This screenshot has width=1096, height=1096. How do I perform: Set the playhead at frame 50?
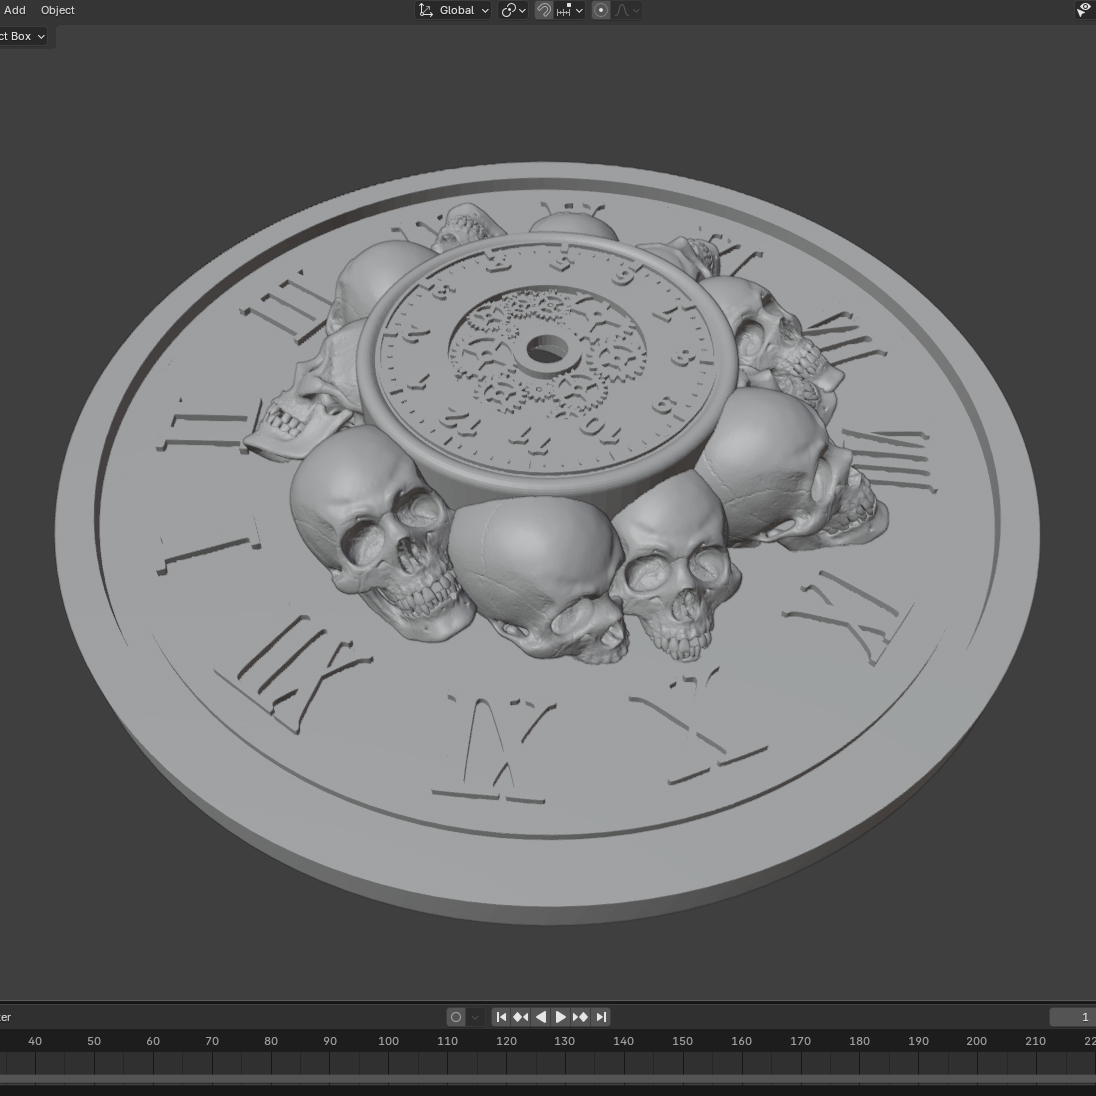click(94, 1041)
